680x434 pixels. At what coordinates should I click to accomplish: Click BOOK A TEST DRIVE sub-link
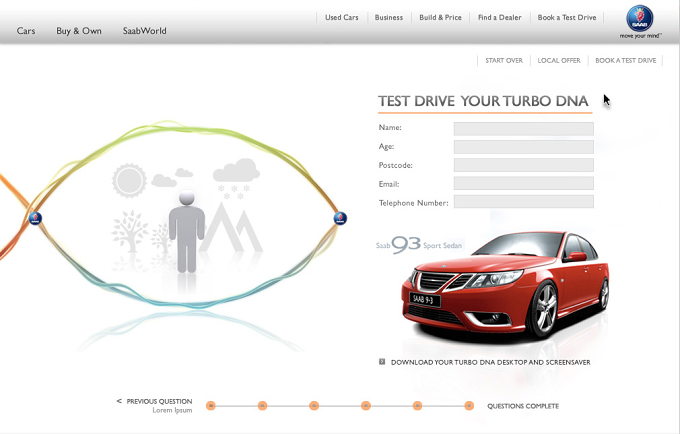pyautogui.click(x=626, y=60)
